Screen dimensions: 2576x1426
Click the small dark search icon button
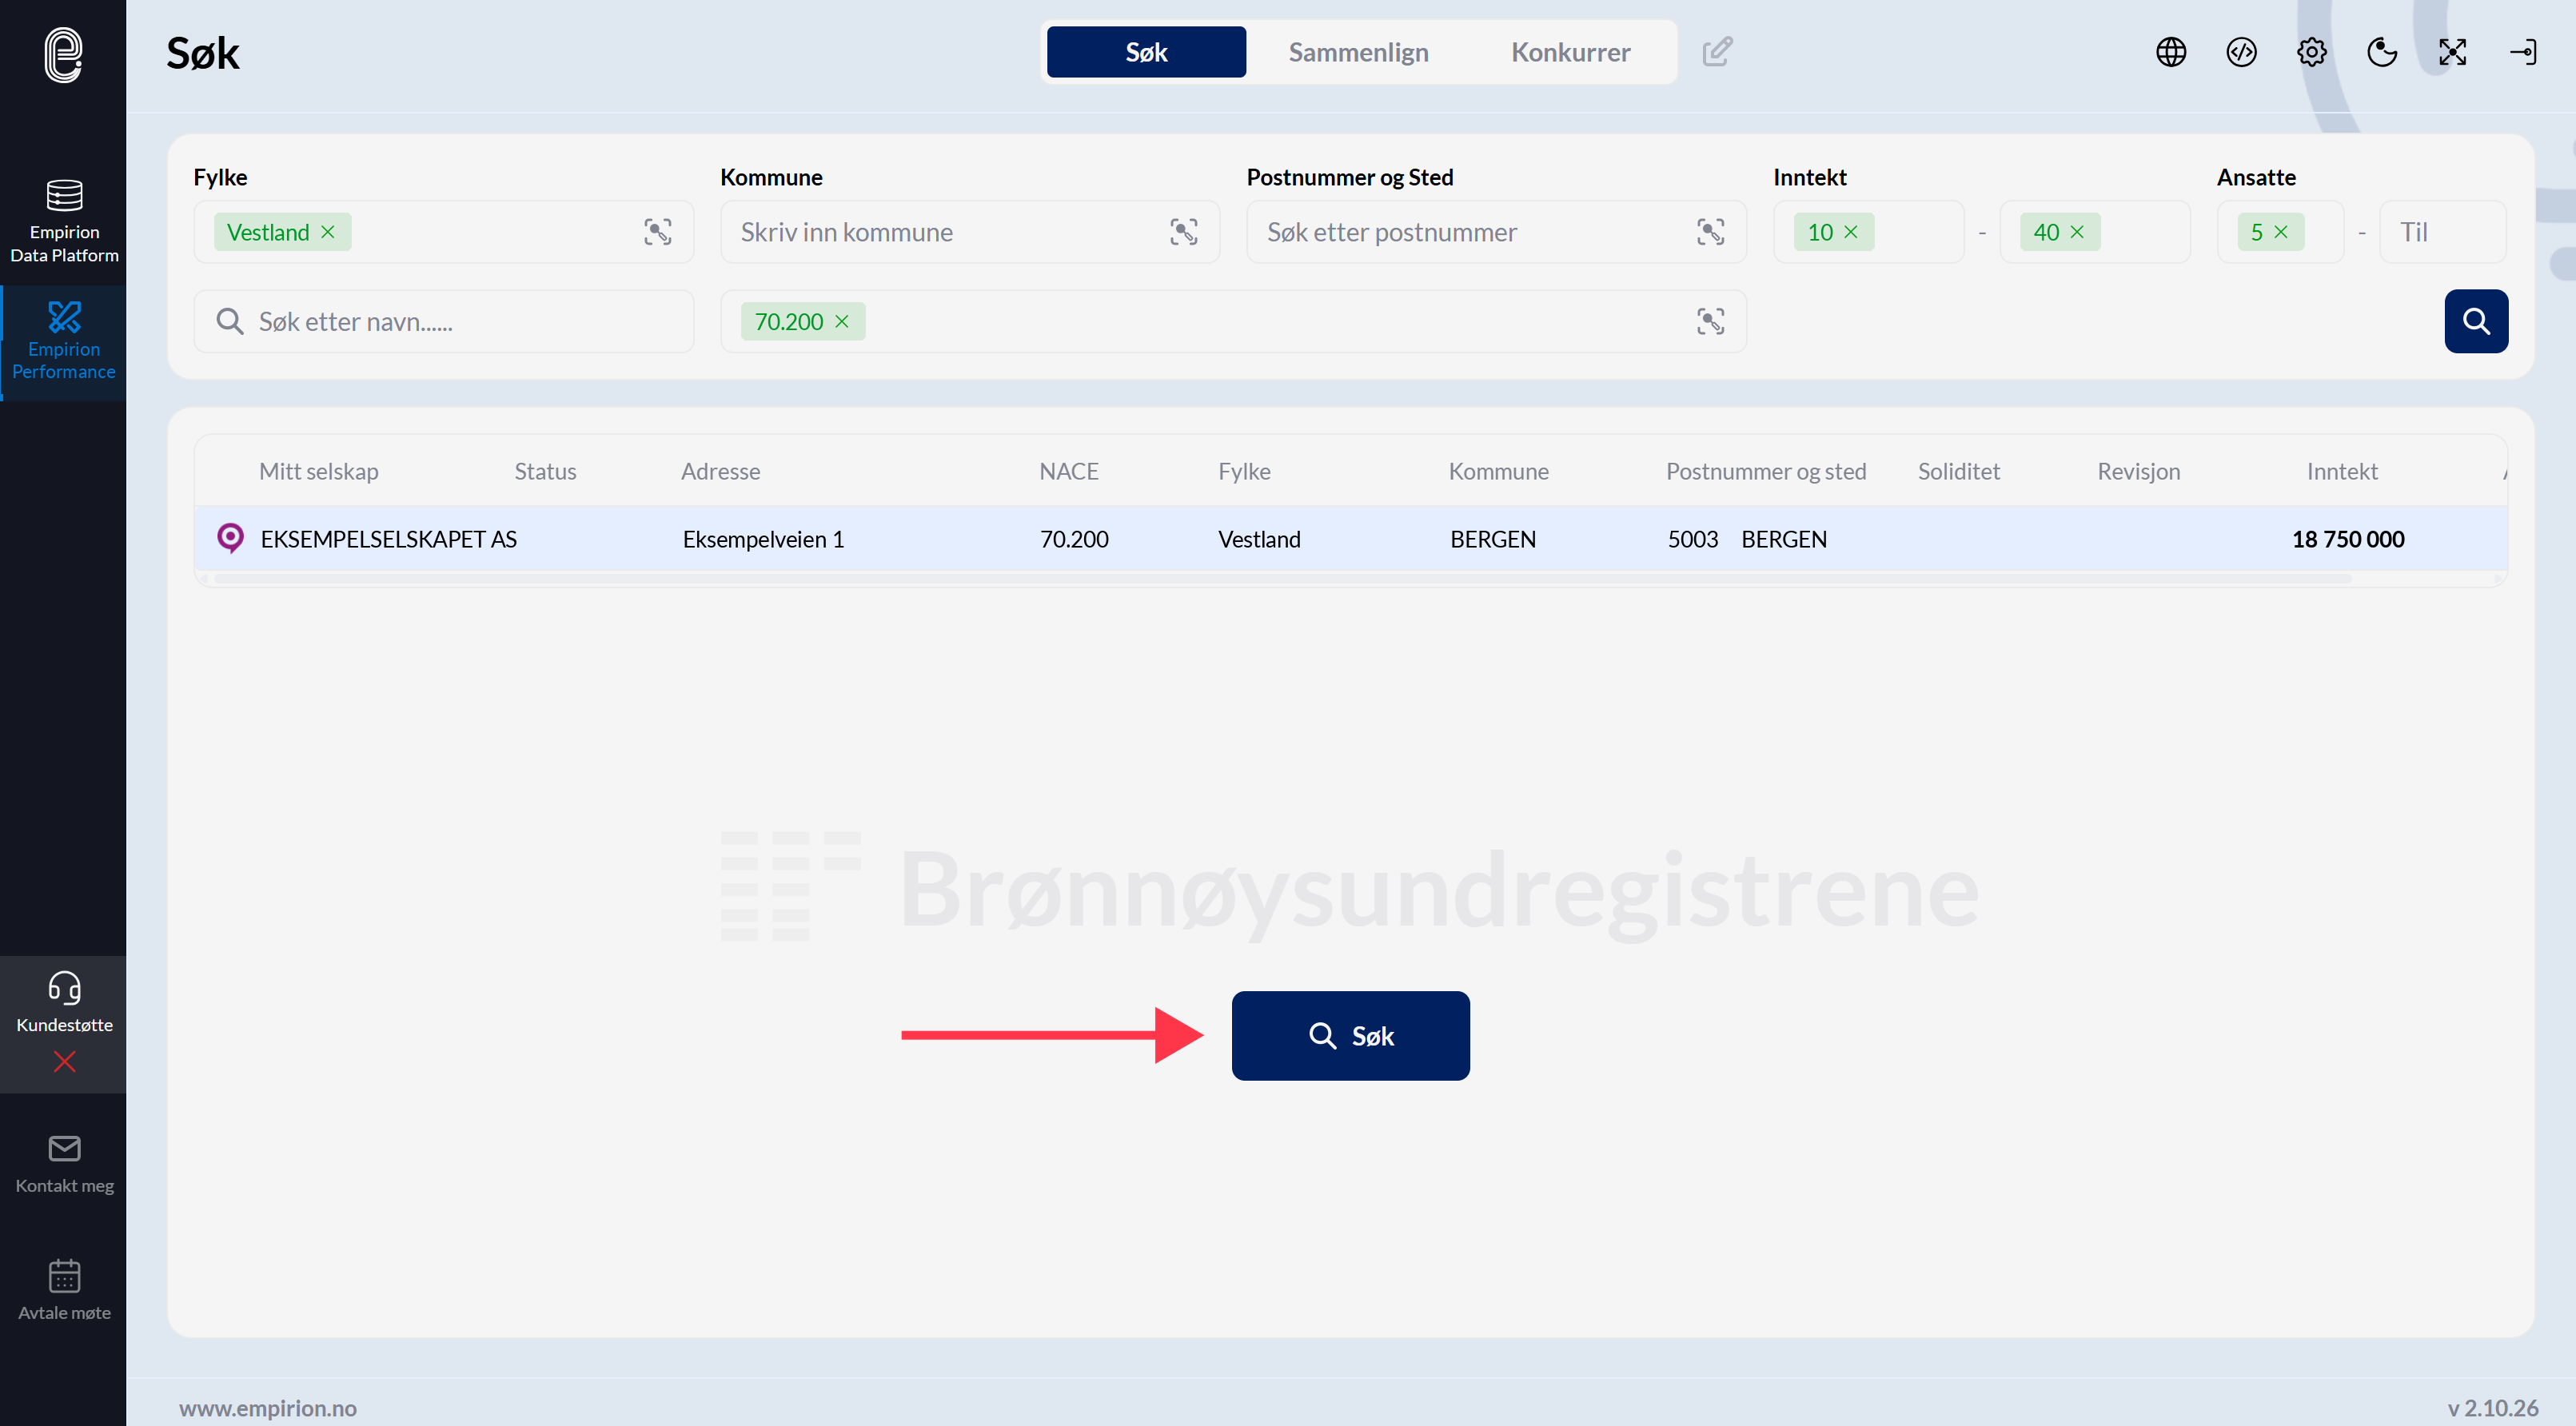[x=2476, y=321]
